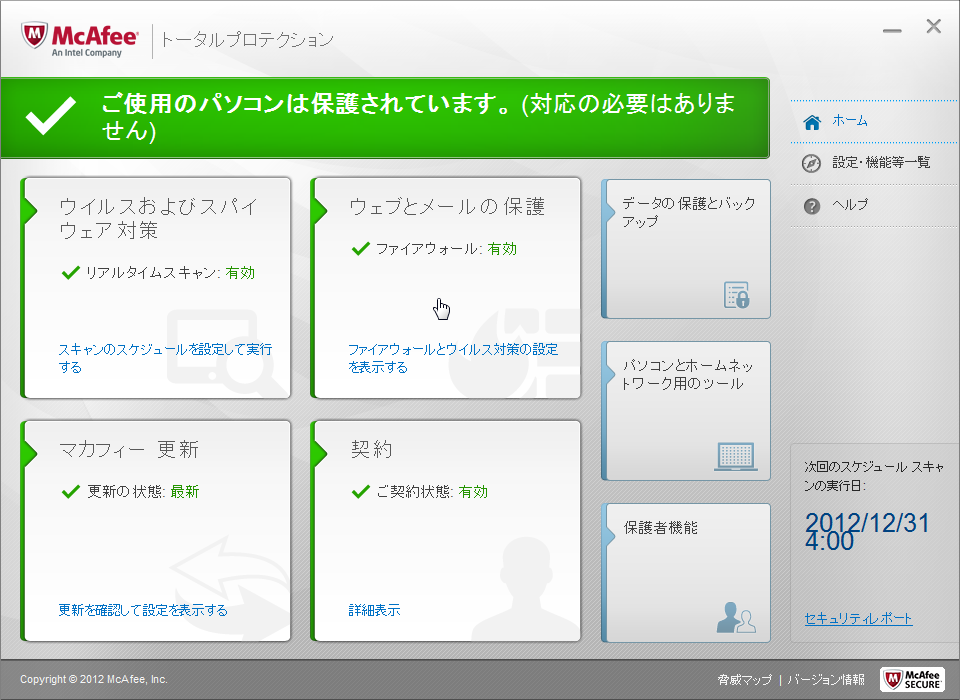The height and width of the screenshot is (700, 960).
Task: Click the McAfee SECURE badge
Action: click(911, 679)
